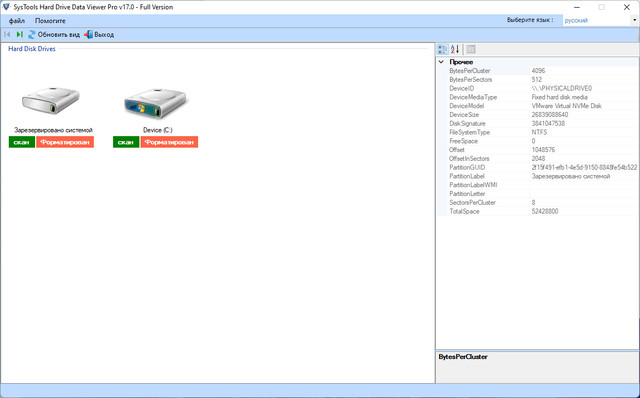This screenshot has height=398, width=640.
Task: Open the language dropdown showing русский
Action: pos(600,20)
